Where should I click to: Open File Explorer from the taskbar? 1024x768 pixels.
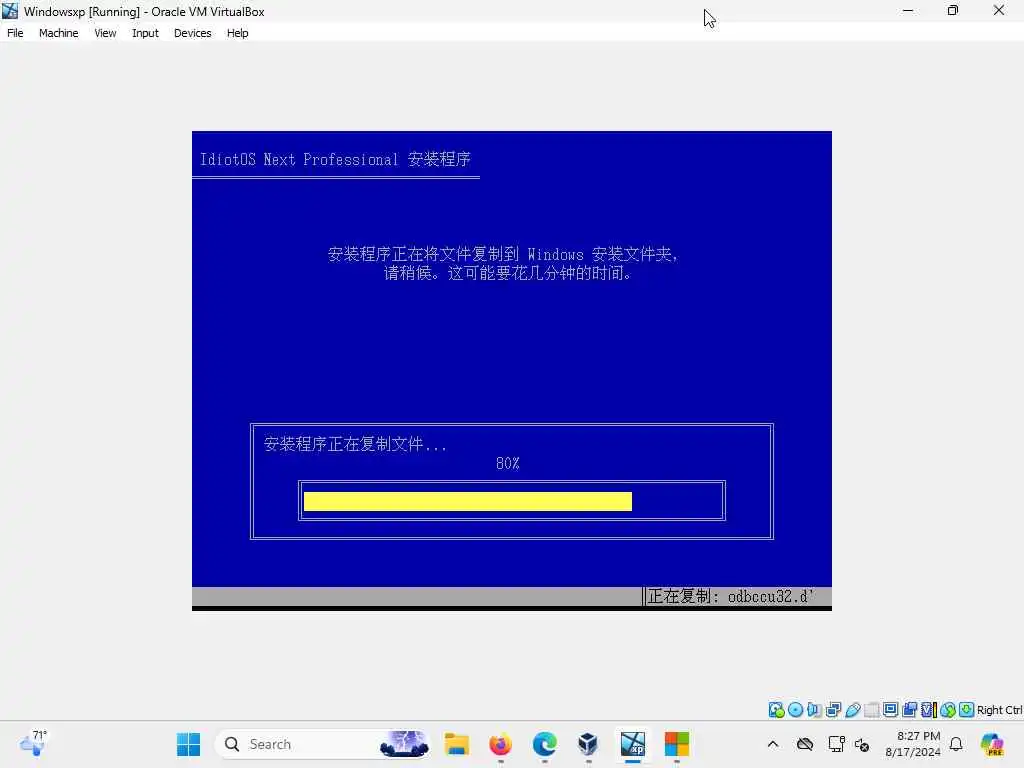click(456, 744)
